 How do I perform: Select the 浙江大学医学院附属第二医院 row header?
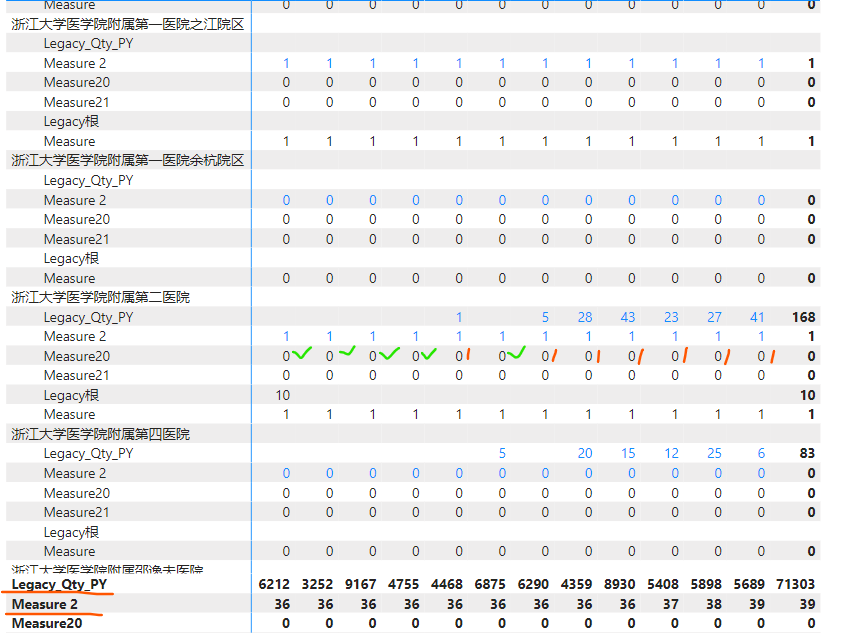[x=101, y=297]
